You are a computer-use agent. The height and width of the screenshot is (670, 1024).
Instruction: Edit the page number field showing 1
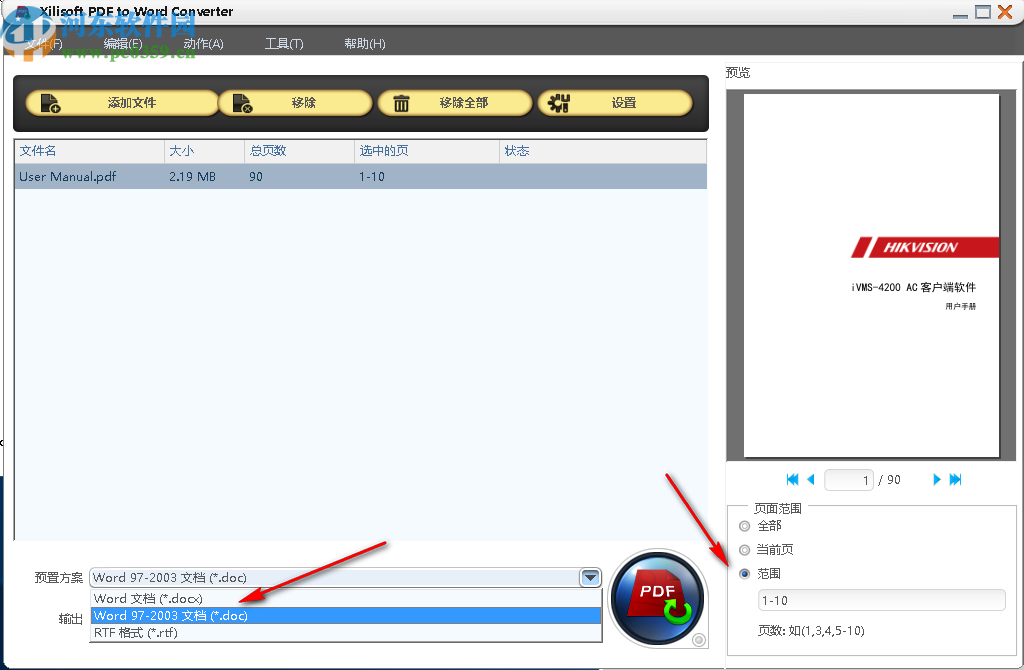pyautogui.click(x=848, y=479)
